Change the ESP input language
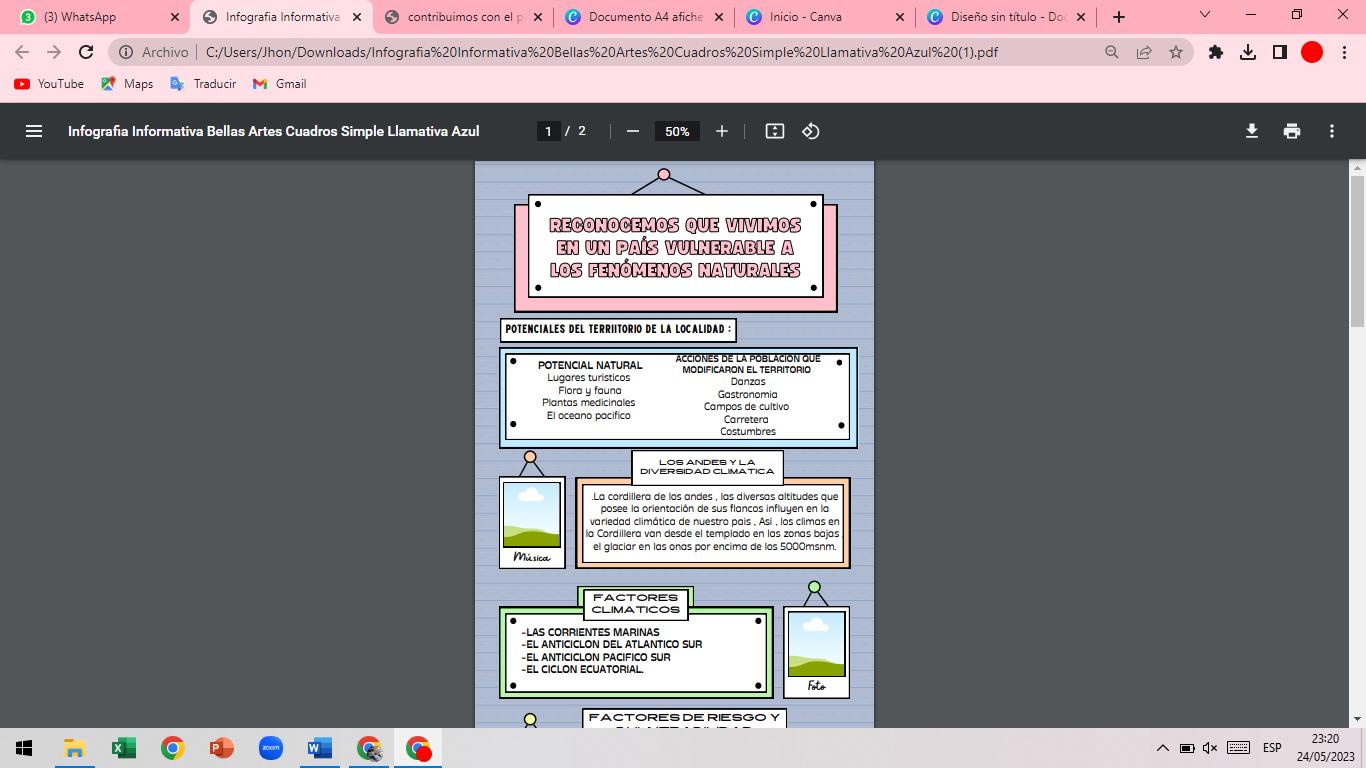Screen dimensions: 1366x768 [x=1272, y=748]
